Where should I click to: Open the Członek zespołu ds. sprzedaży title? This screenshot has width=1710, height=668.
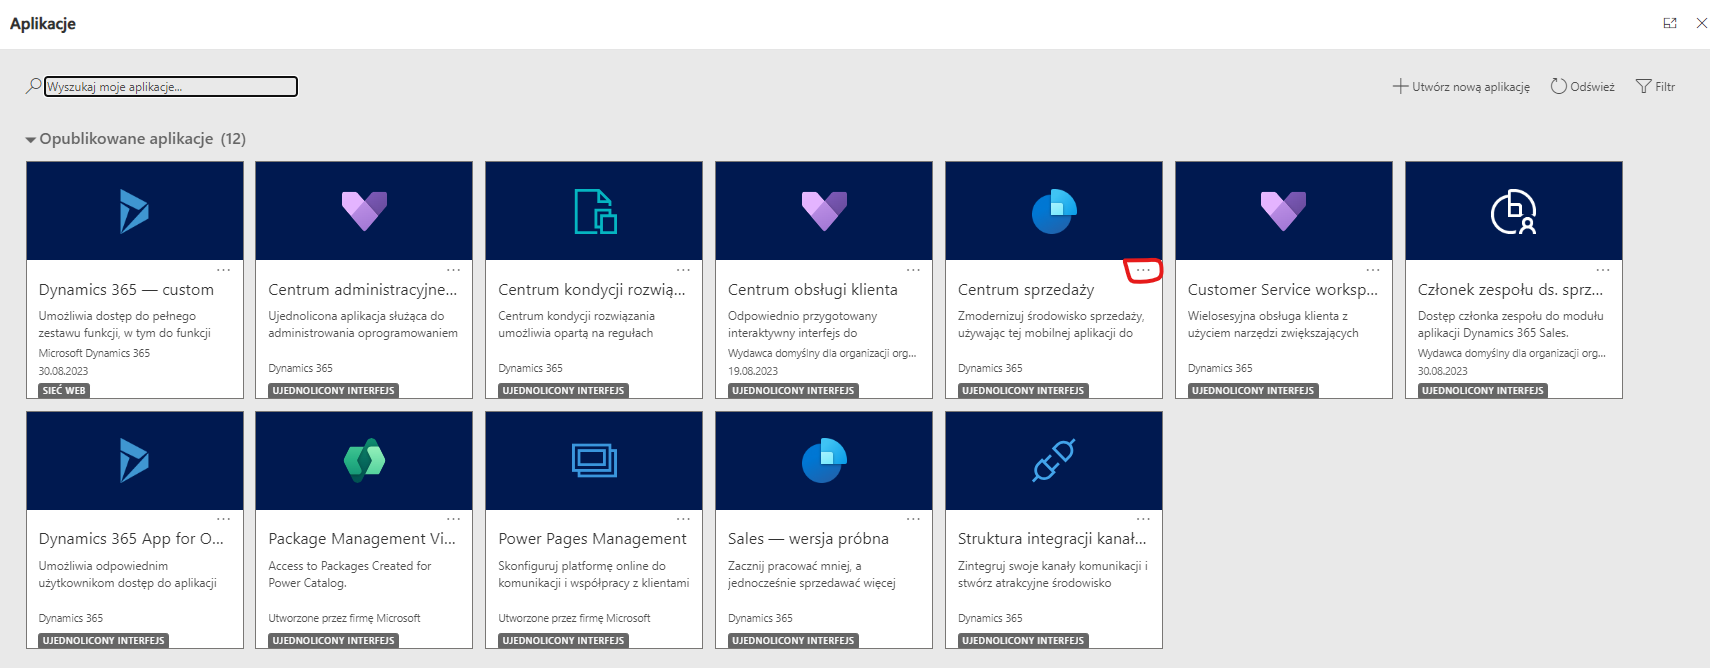[1510, 290]
